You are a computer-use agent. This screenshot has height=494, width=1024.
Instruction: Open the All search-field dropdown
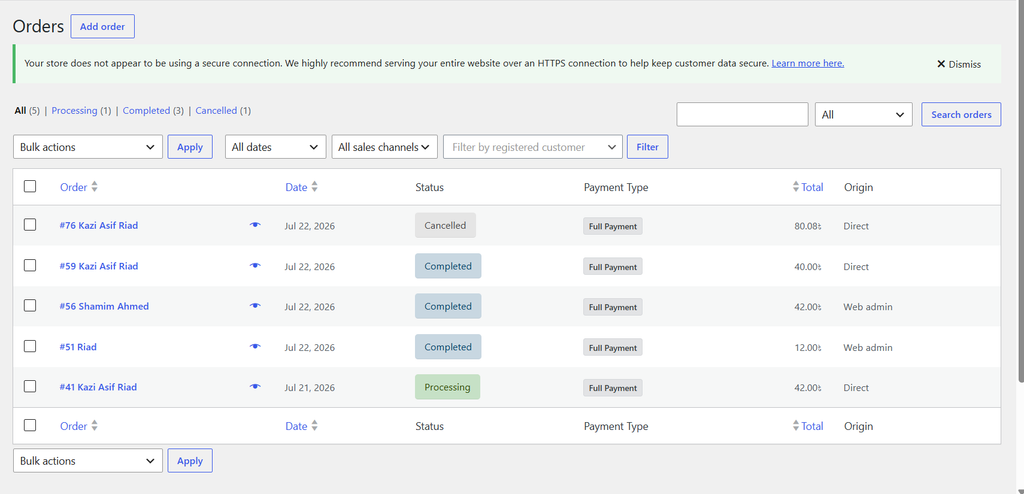[863, 114]
